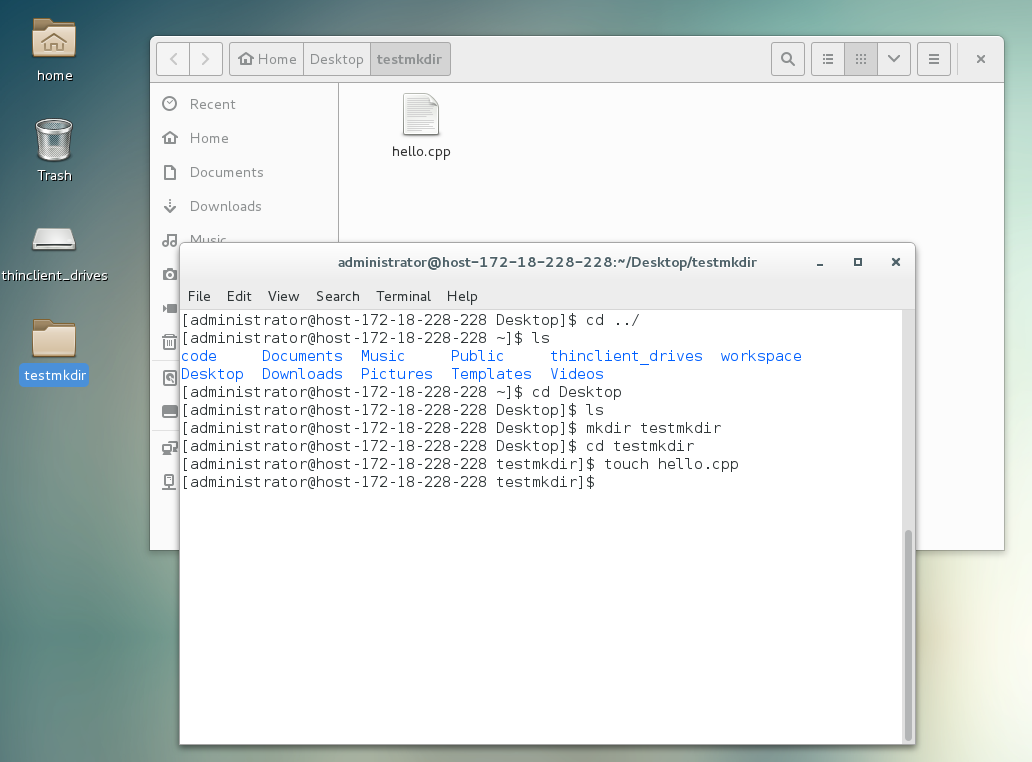
Task: Switch to list view in Files
Action: (x=828, y=59)
